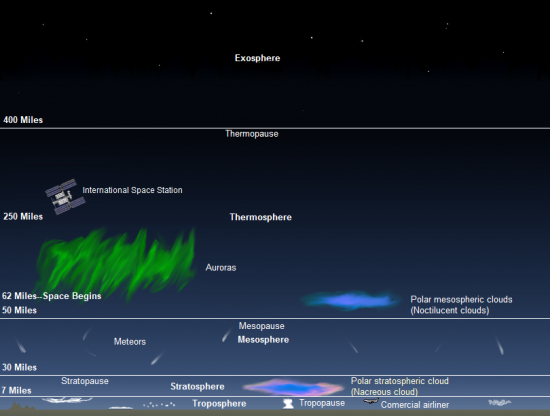Select the '250 Miles' altitude label
This screenshot has width=550, height=416.
(23, 216)
